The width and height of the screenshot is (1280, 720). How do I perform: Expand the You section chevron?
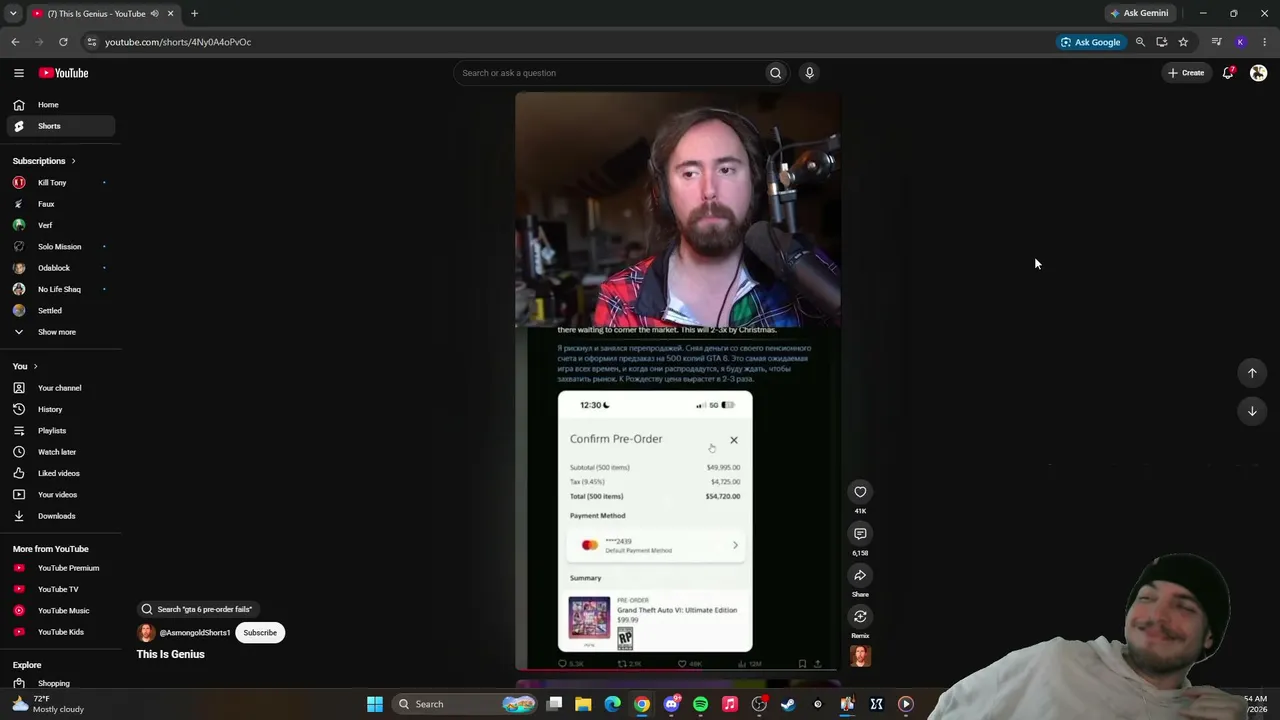(35, 367)
